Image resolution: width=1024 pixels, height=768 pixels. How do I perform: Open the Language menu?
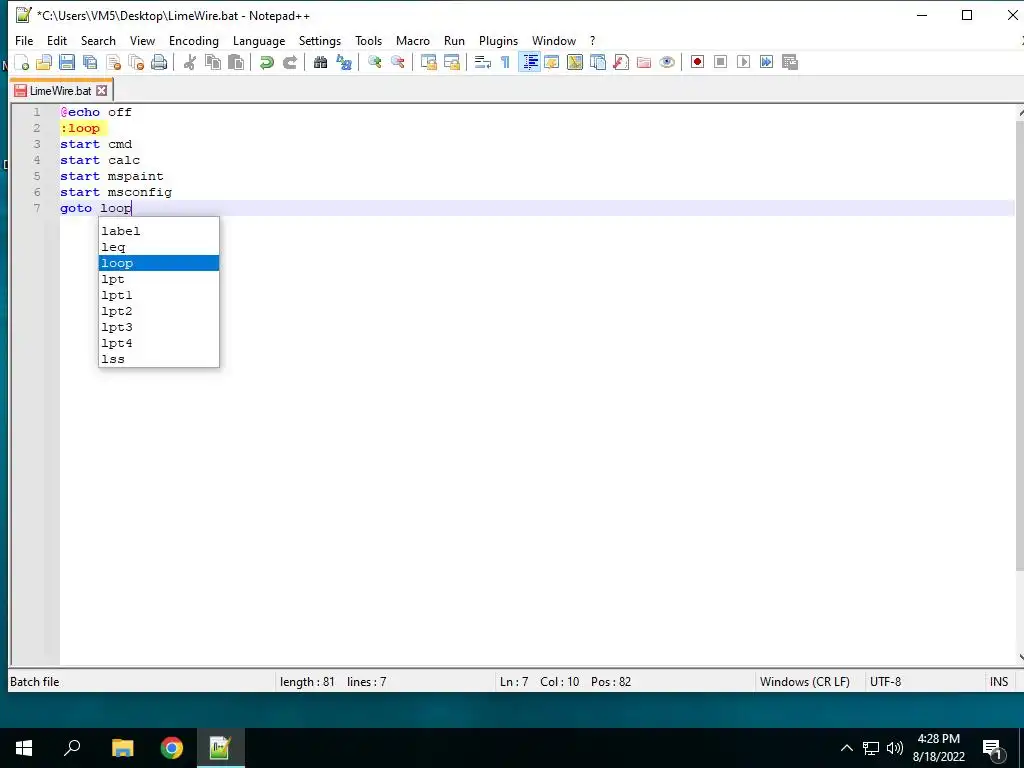point(259,40)
